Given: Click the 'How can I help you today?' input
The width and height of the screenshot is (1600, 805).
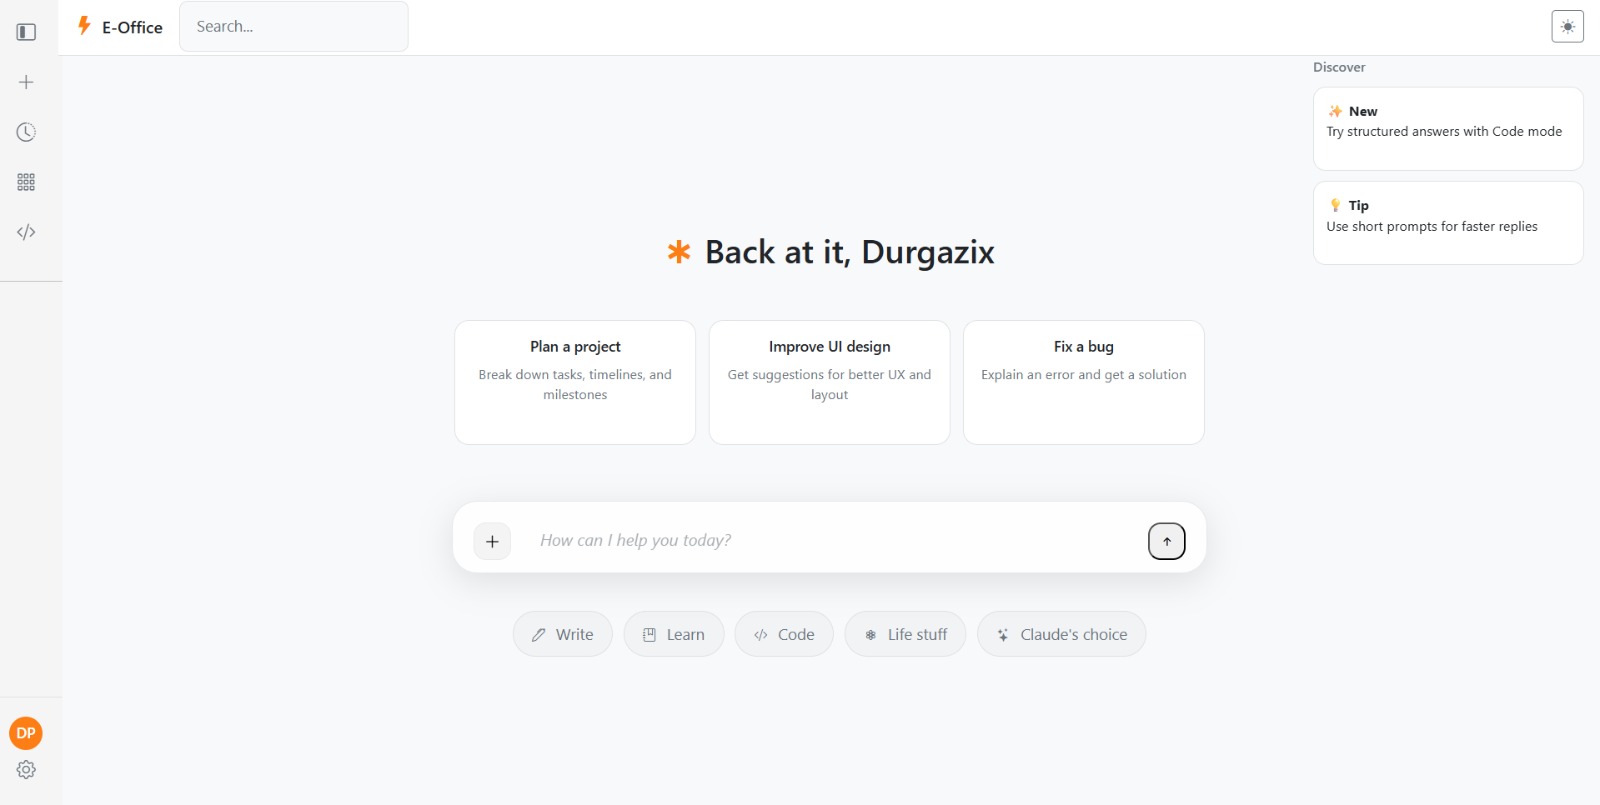Looking at the screenshot, I should coord(835,540).
